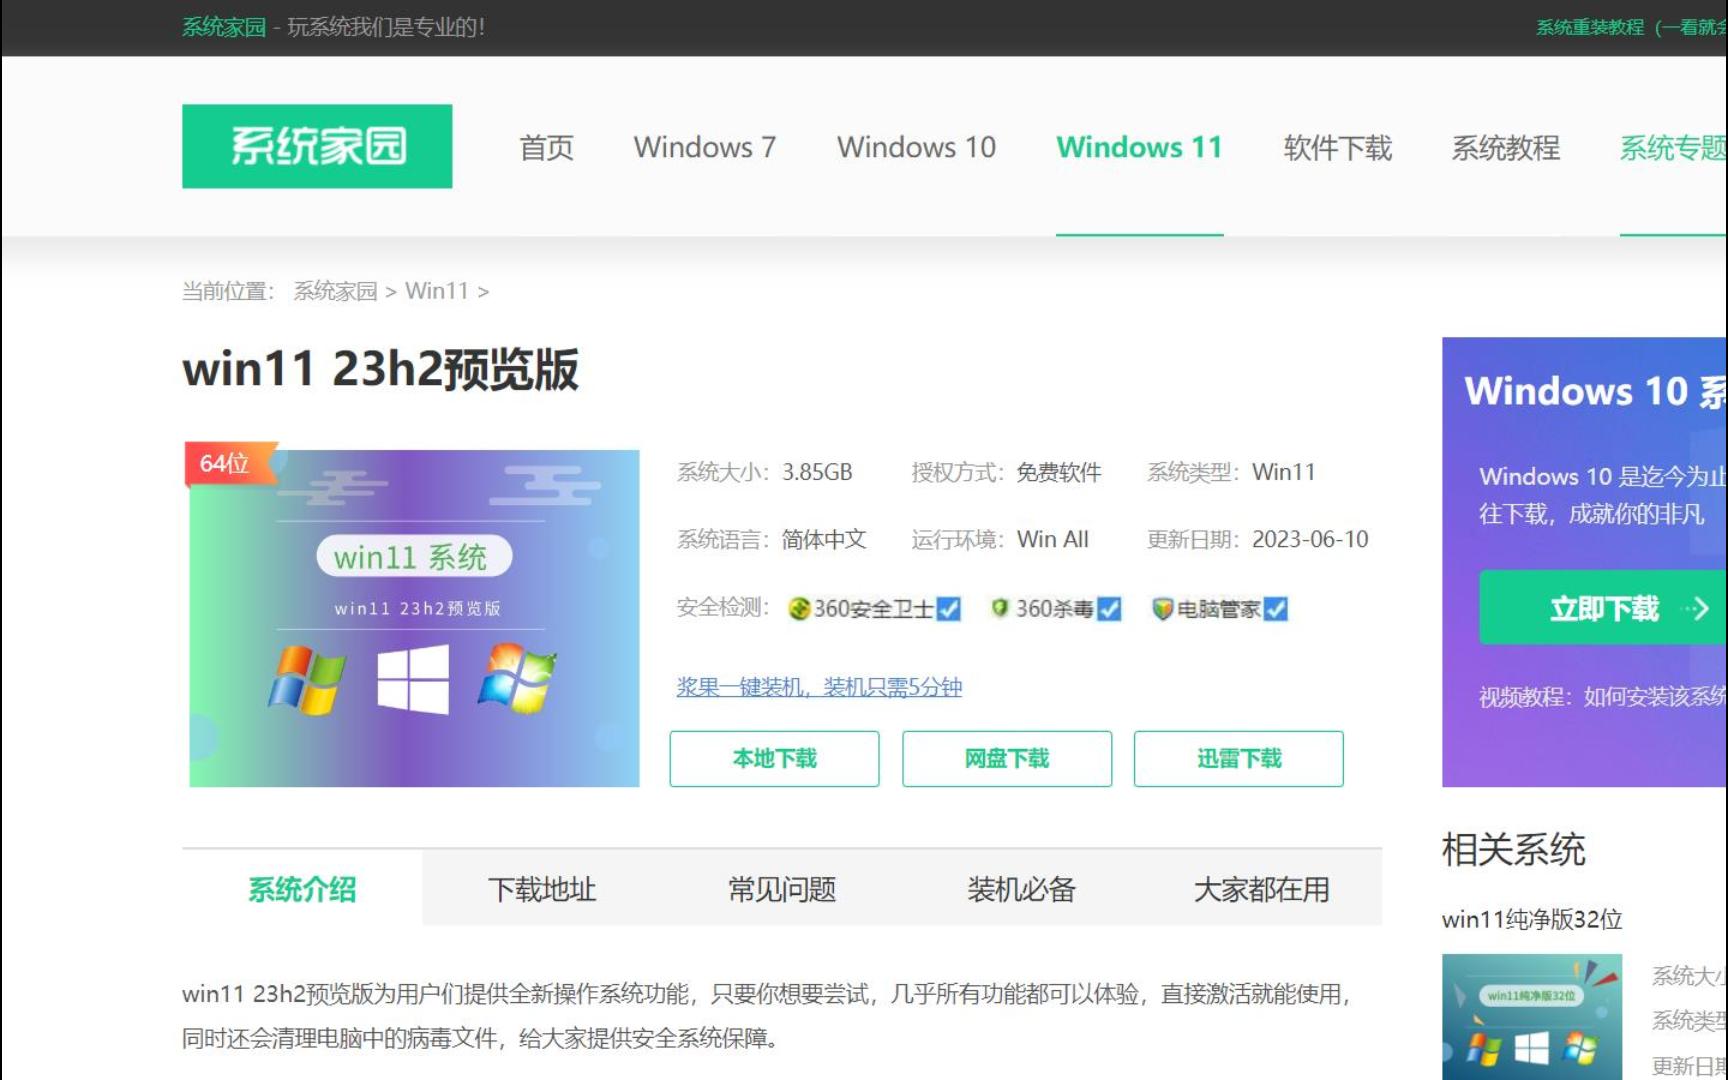Open the Windows 11 nav item

(1140, 148)
